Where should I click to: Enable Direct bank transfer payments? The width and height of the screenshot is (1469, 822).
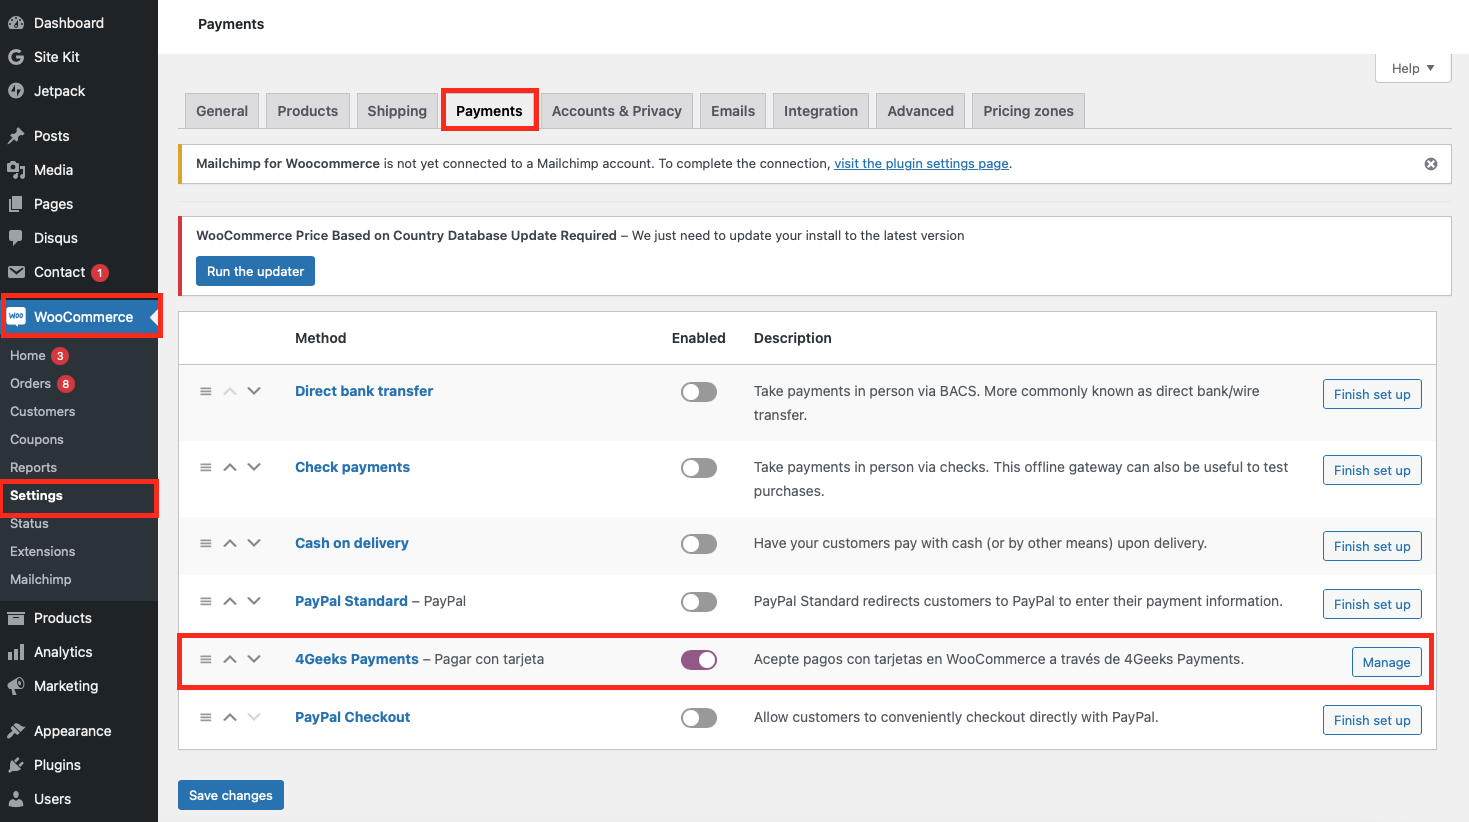(698, 391)
